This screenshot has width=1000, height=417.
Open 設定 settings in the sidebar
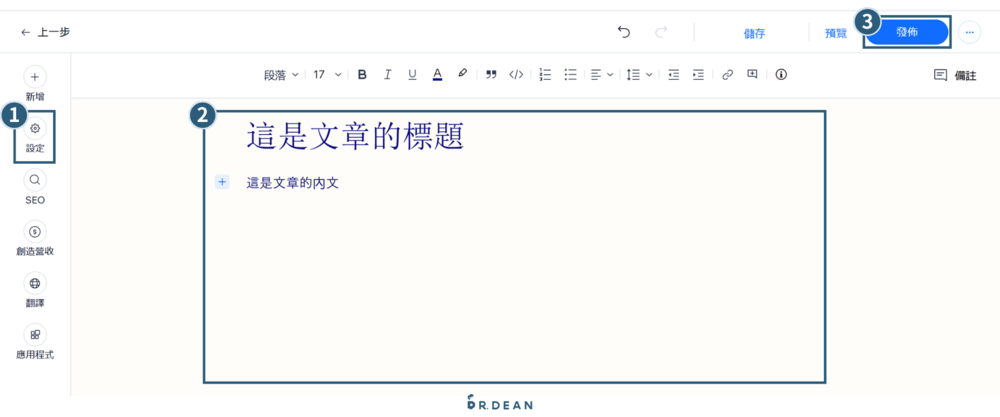(x=35, y=136)
